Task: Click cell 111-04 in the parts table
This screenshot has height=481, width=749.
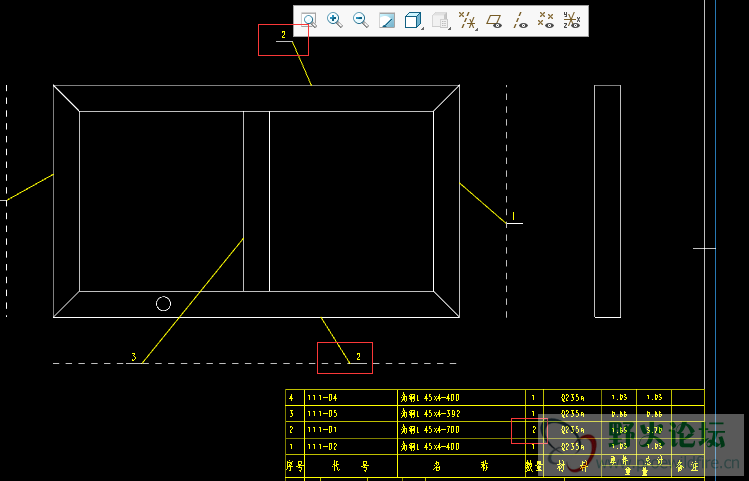Action: point(351,397)
